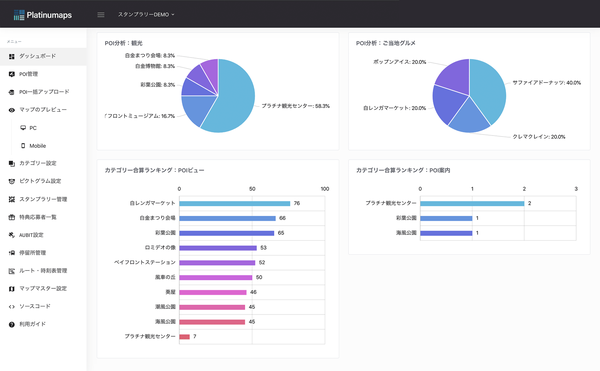
Task: Click the 白レンガマーケット bar showing 76
Action: [x=235, y=203]
